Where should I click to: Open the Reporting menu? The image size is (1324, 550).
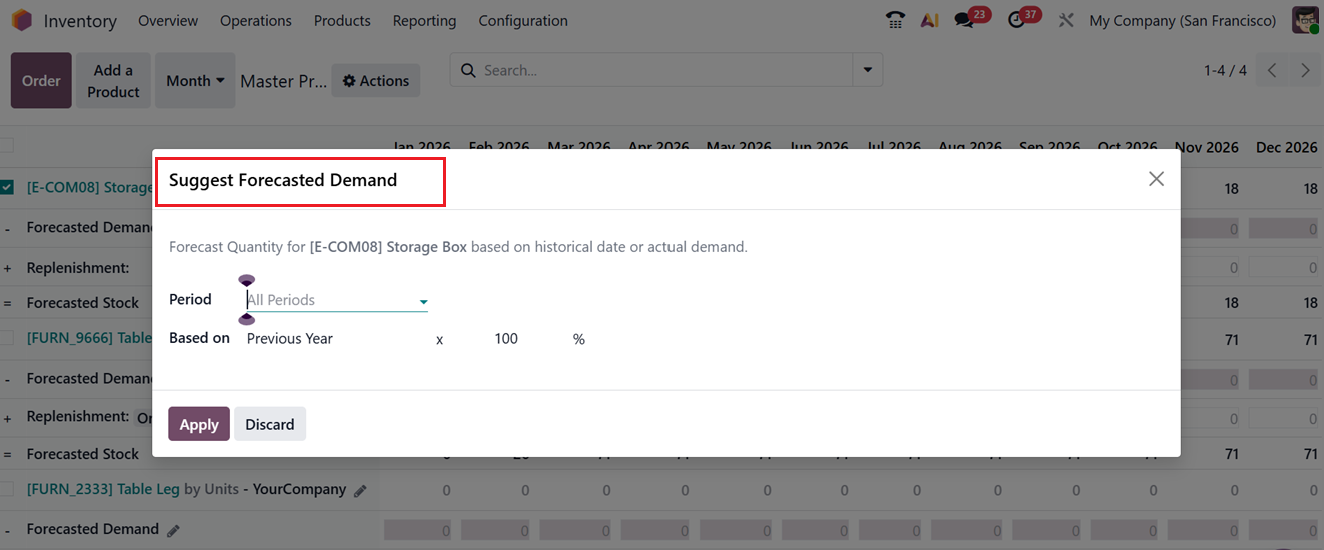(424, 20)
